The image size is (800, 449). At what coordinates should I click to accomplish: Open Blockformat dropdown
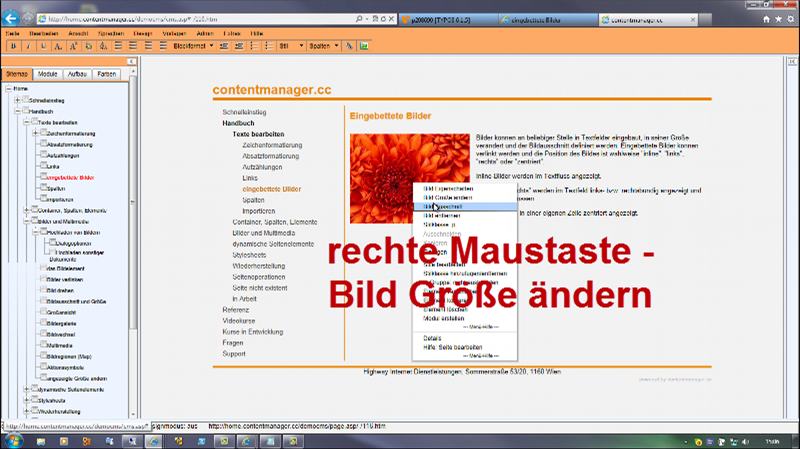pyautogui.click(x=193, y=46)
